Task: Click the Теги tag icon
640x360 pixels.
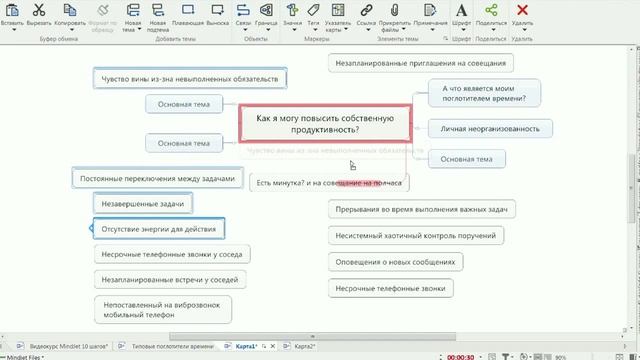Action: pyautogui.click(x=313, y=10)
